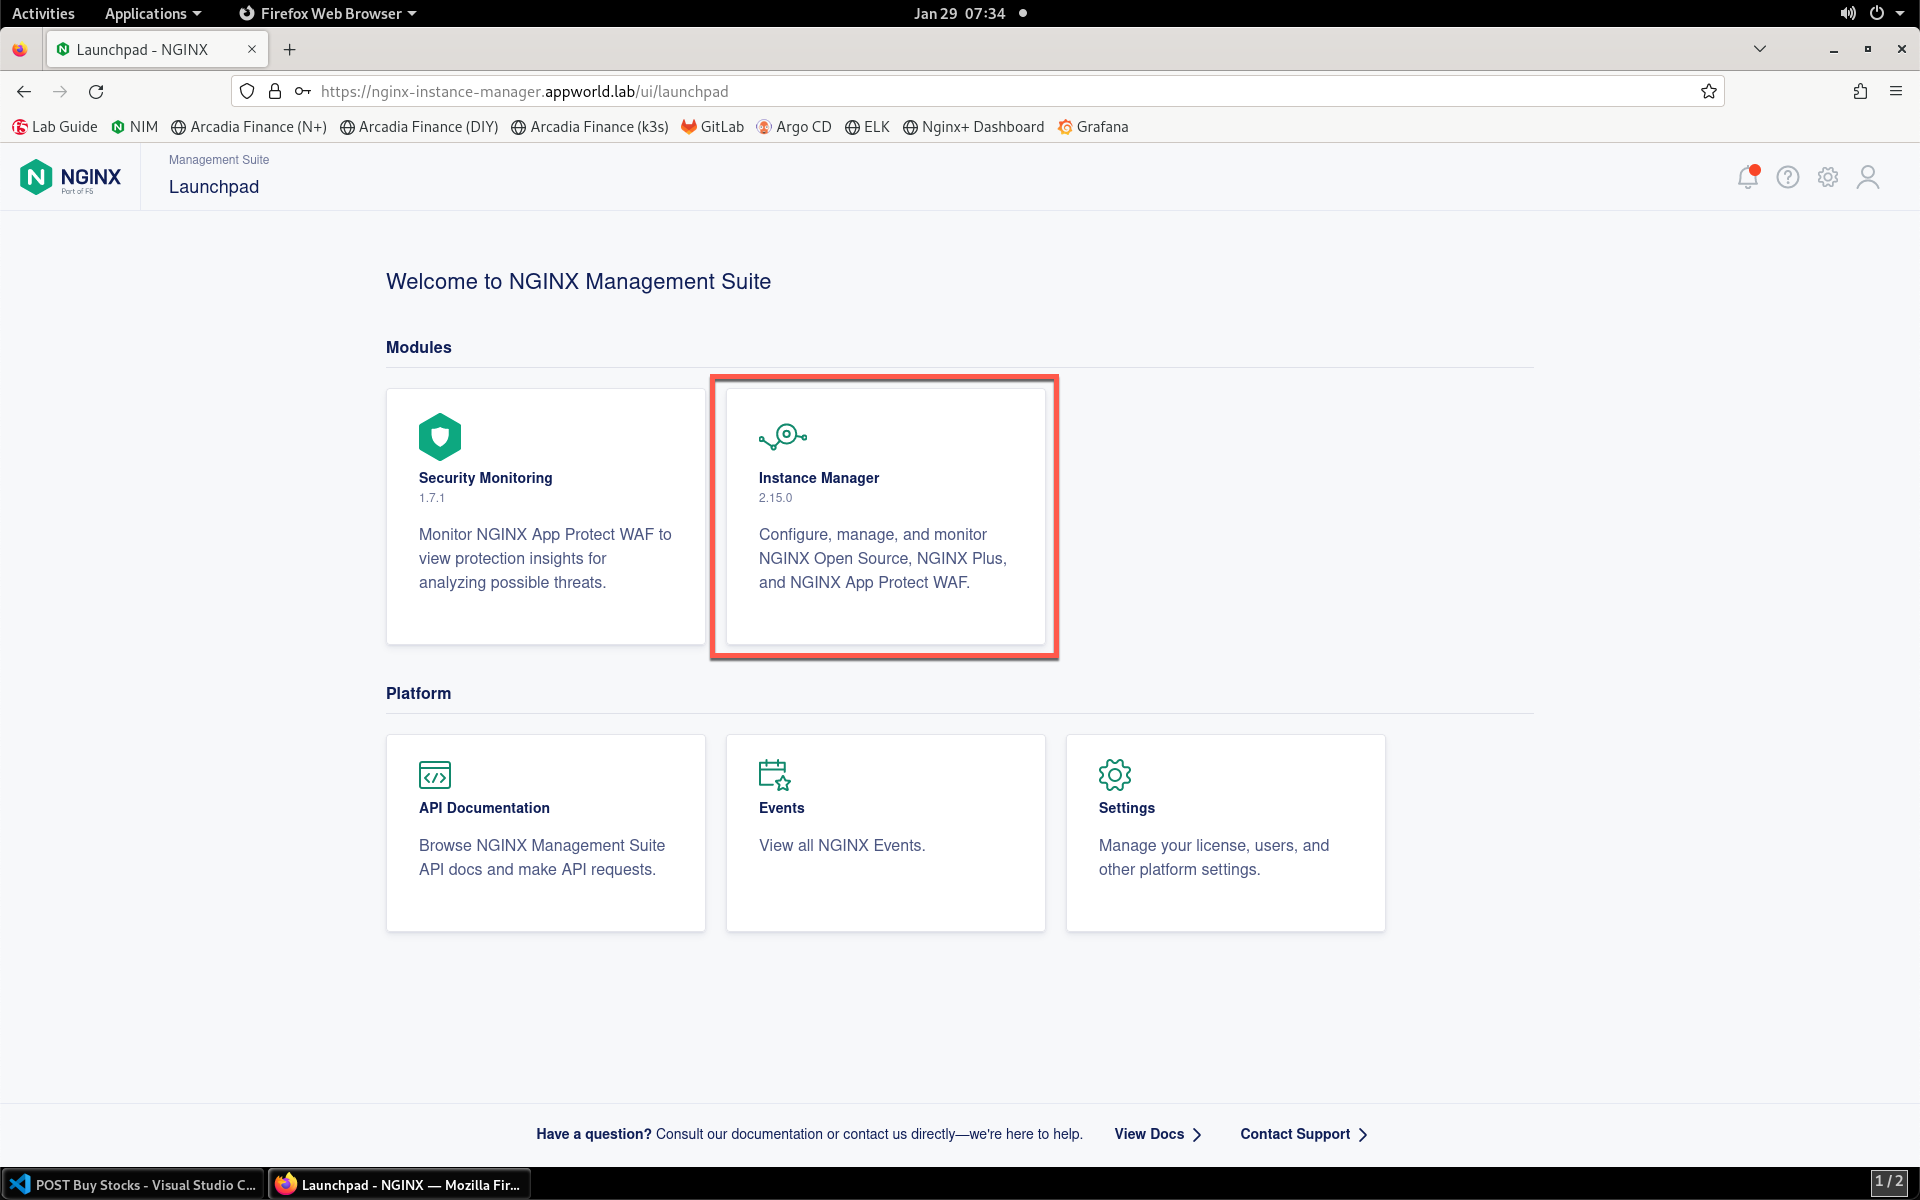This screenshot has width=1920, height=1200.
Task: Reload the Launchpad page
Action: [x=96, y=91]
